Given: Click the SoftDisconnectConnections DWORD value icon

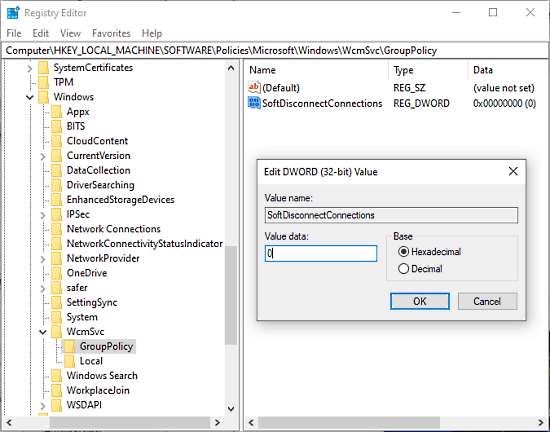Looking at the screenshot, I should [254, 103].
